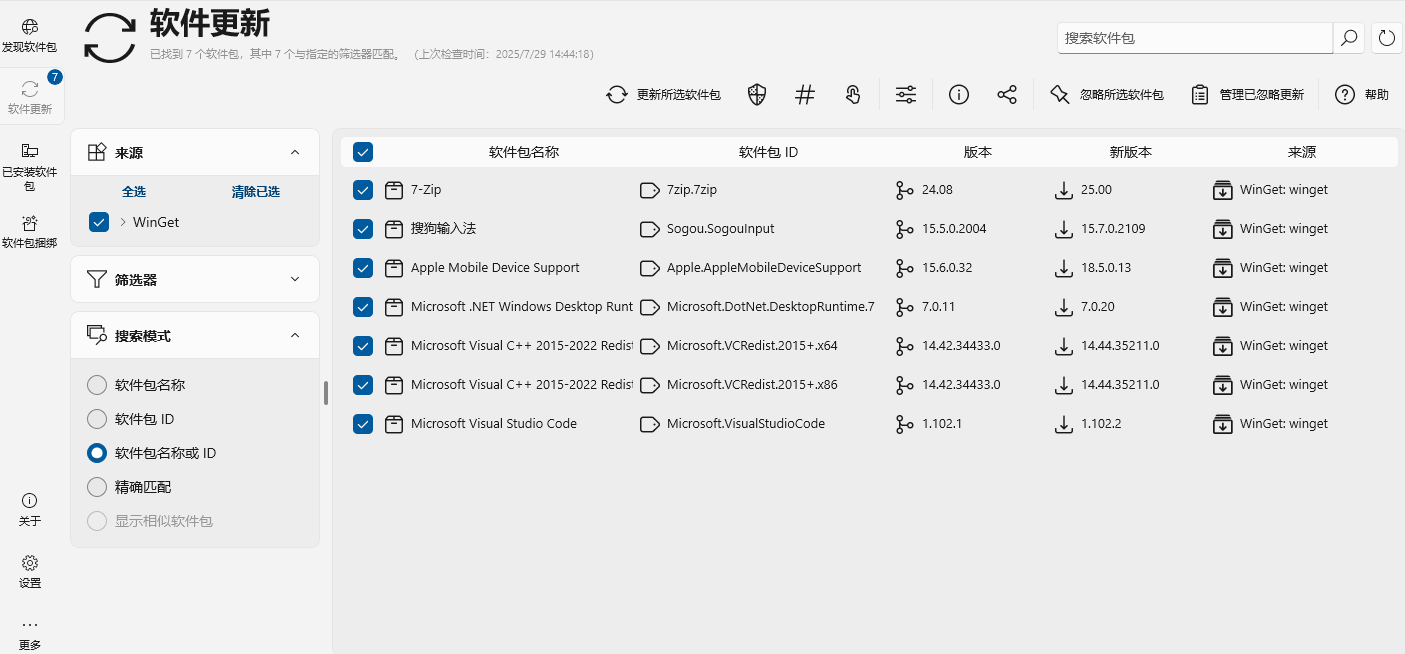Viewport: 1405px width, 654px height.
Task: Expand the WinGet source tree arrow
Action: pos(123,222)
